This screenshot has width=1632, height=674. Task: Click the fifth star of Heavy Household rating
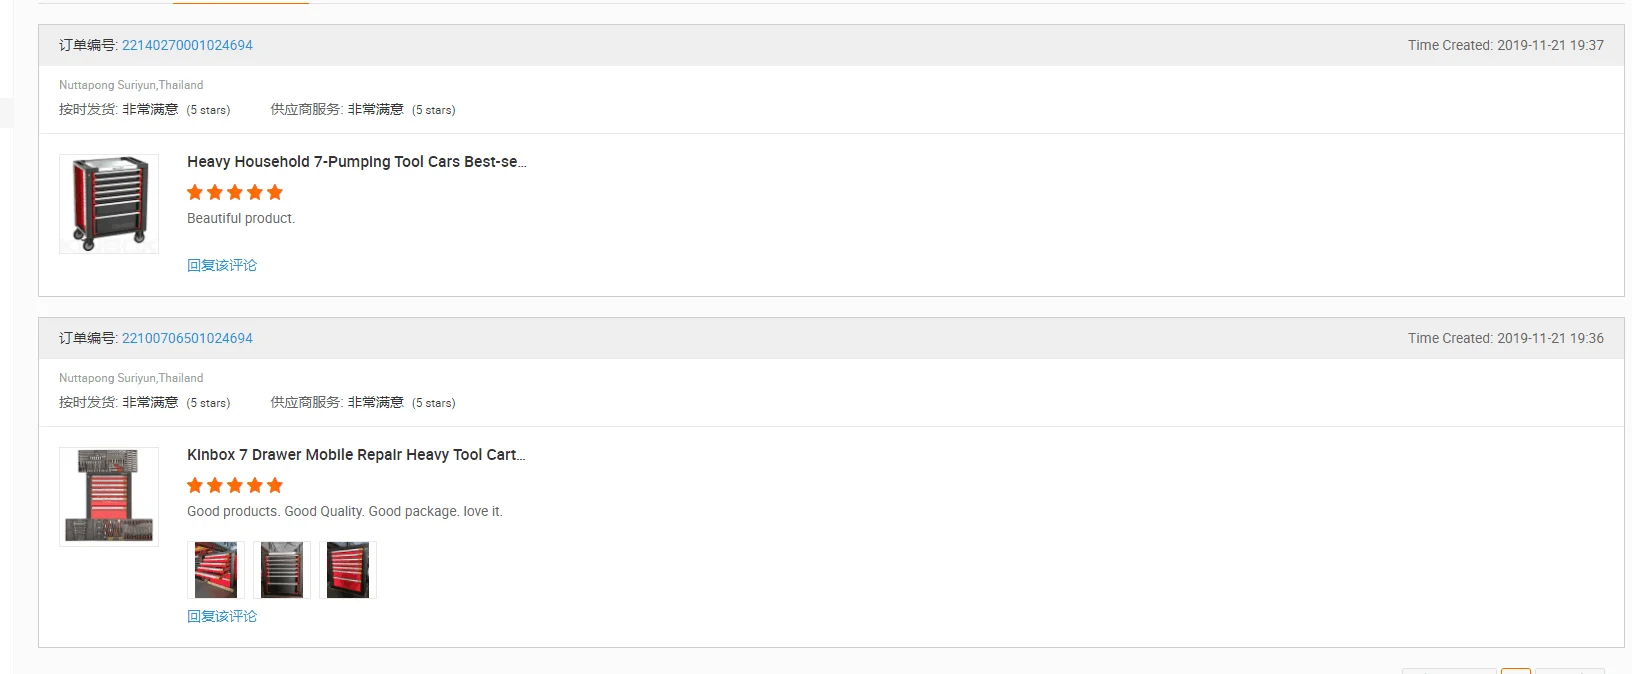(x=275, y=192)
